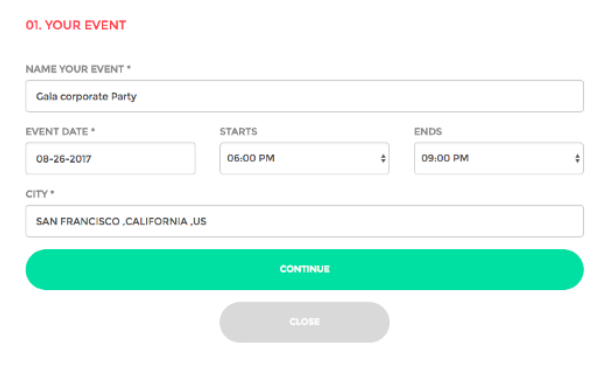The height and width of the screenshot is (369, 611).
Task: Open the Starts time dropdown
Action: [304, 158]
